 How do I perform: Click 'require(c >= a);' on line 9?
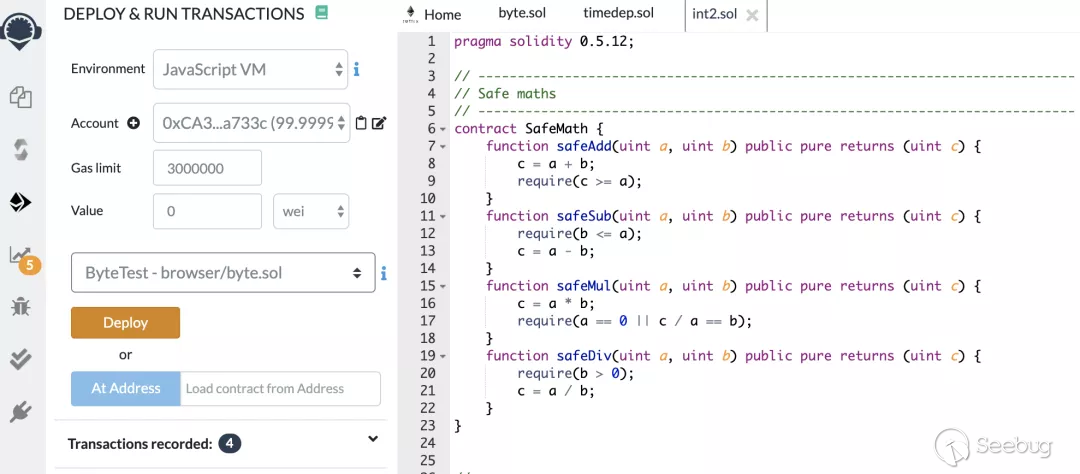(x=579, y=181)
